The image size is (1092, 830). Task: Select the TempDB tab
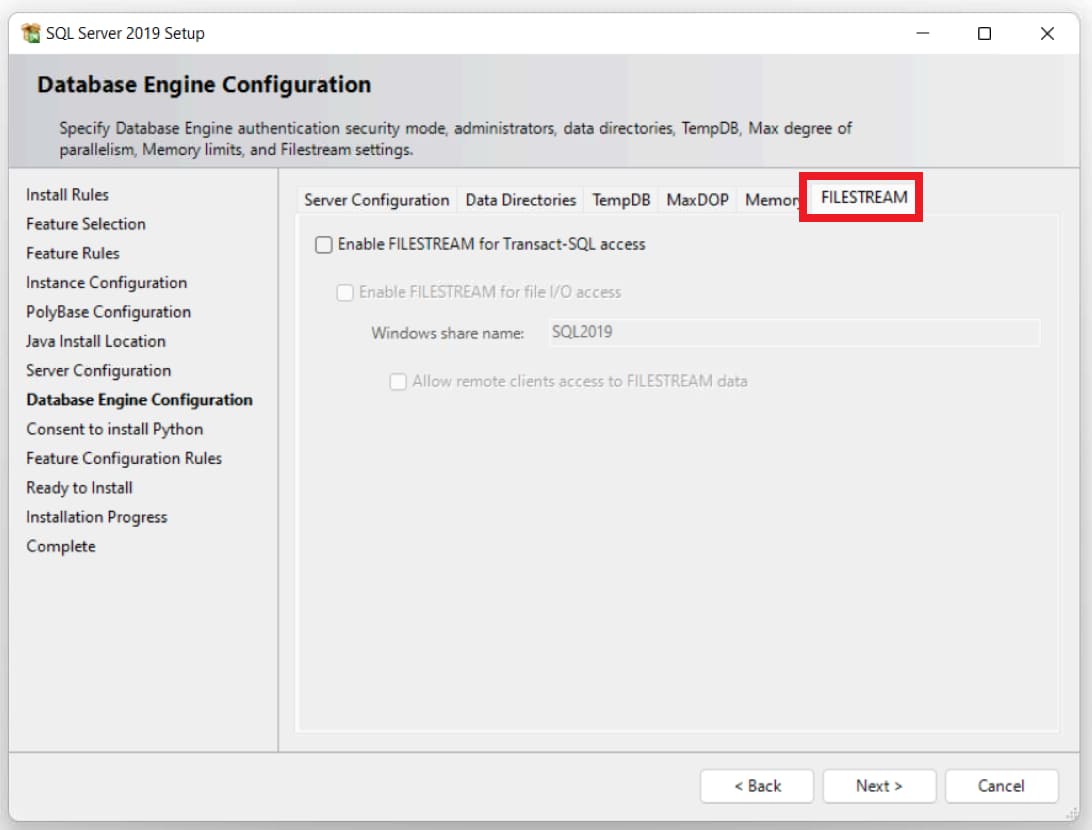tap(621, 200)
